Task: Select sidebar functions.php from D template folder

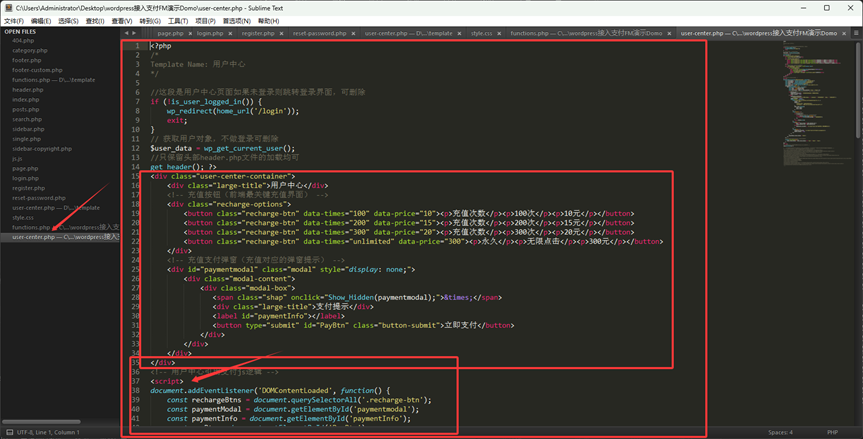Action: pos(53,80)
